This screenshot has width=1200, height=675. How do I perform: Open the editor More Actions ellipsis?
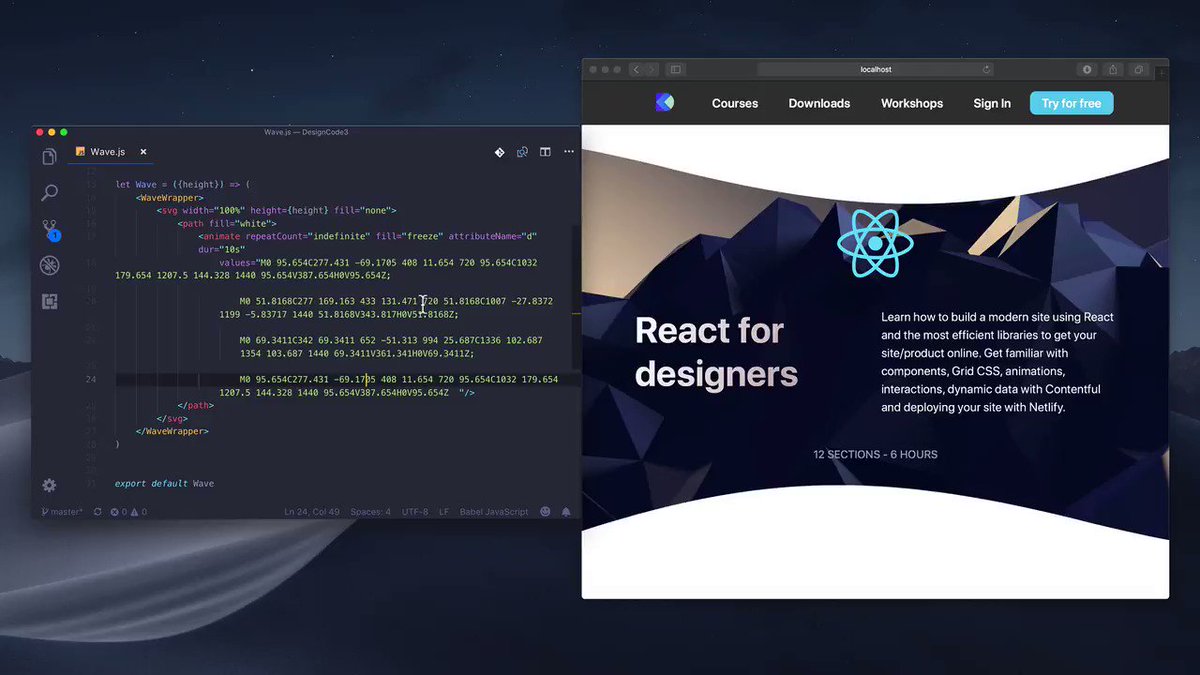(x=569, y=152)
